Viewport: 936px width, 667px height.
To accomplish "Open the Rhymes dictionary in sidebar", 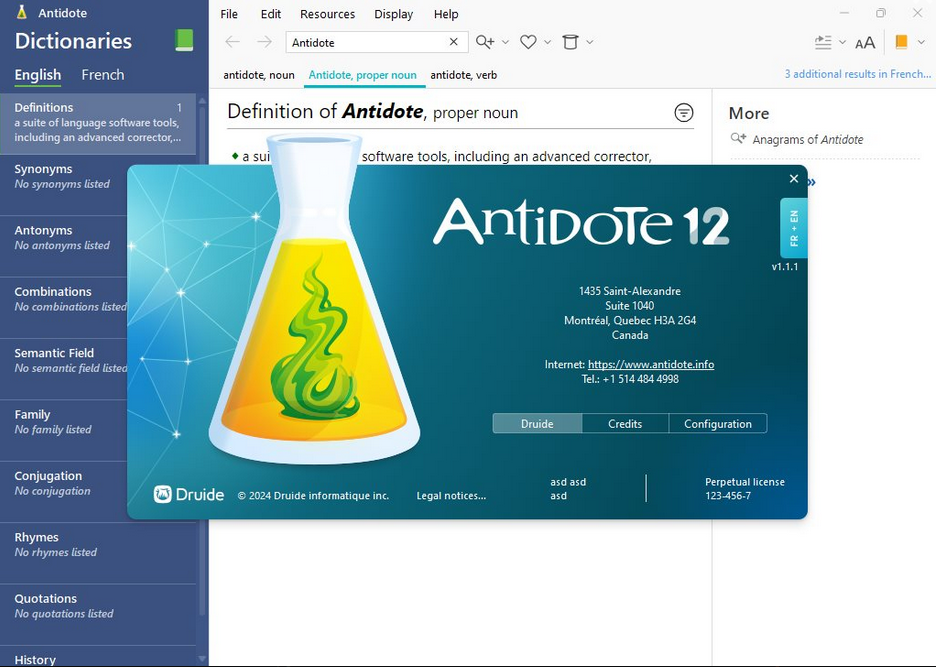I will coord(98,554).
